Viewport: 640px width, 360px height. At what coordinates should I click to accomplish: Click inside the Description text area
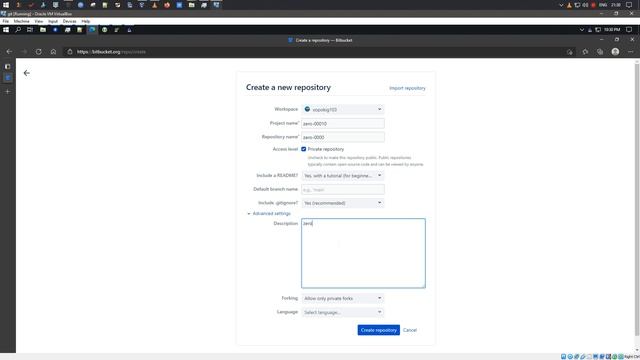click(363, 253)
